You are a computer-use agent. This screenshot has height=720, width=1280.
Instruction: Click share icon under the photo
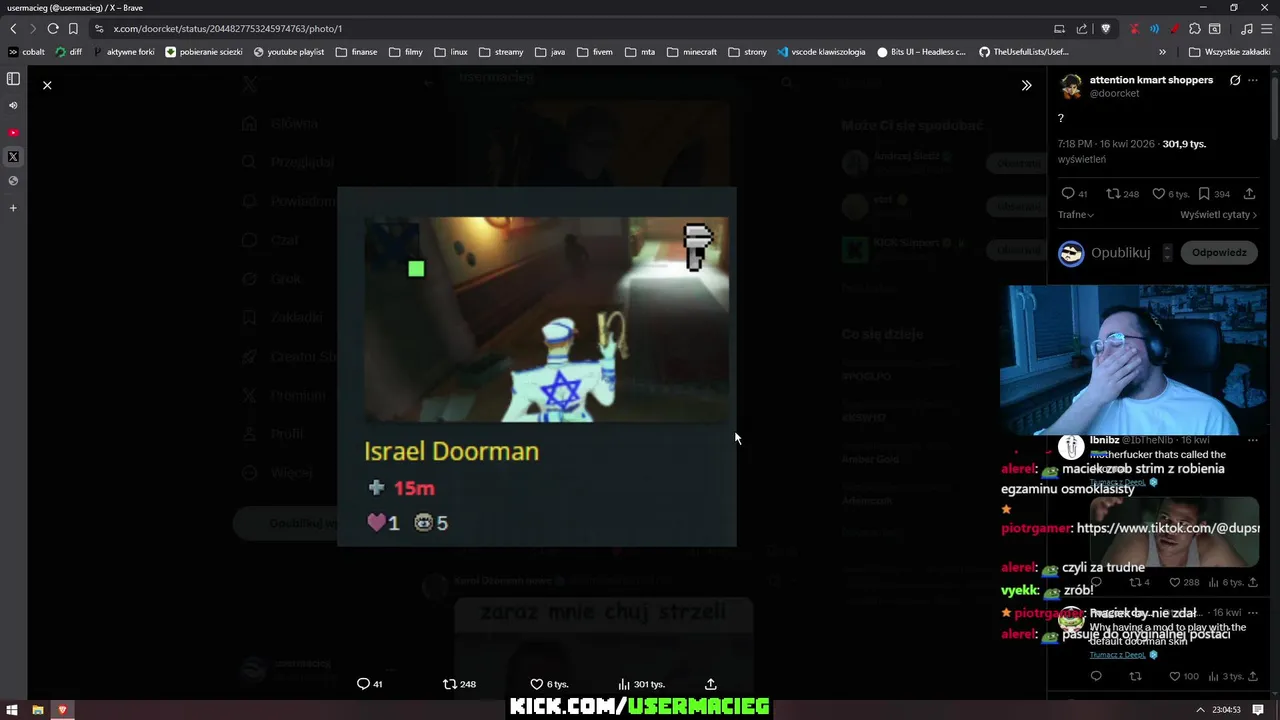tap(711, 684)
